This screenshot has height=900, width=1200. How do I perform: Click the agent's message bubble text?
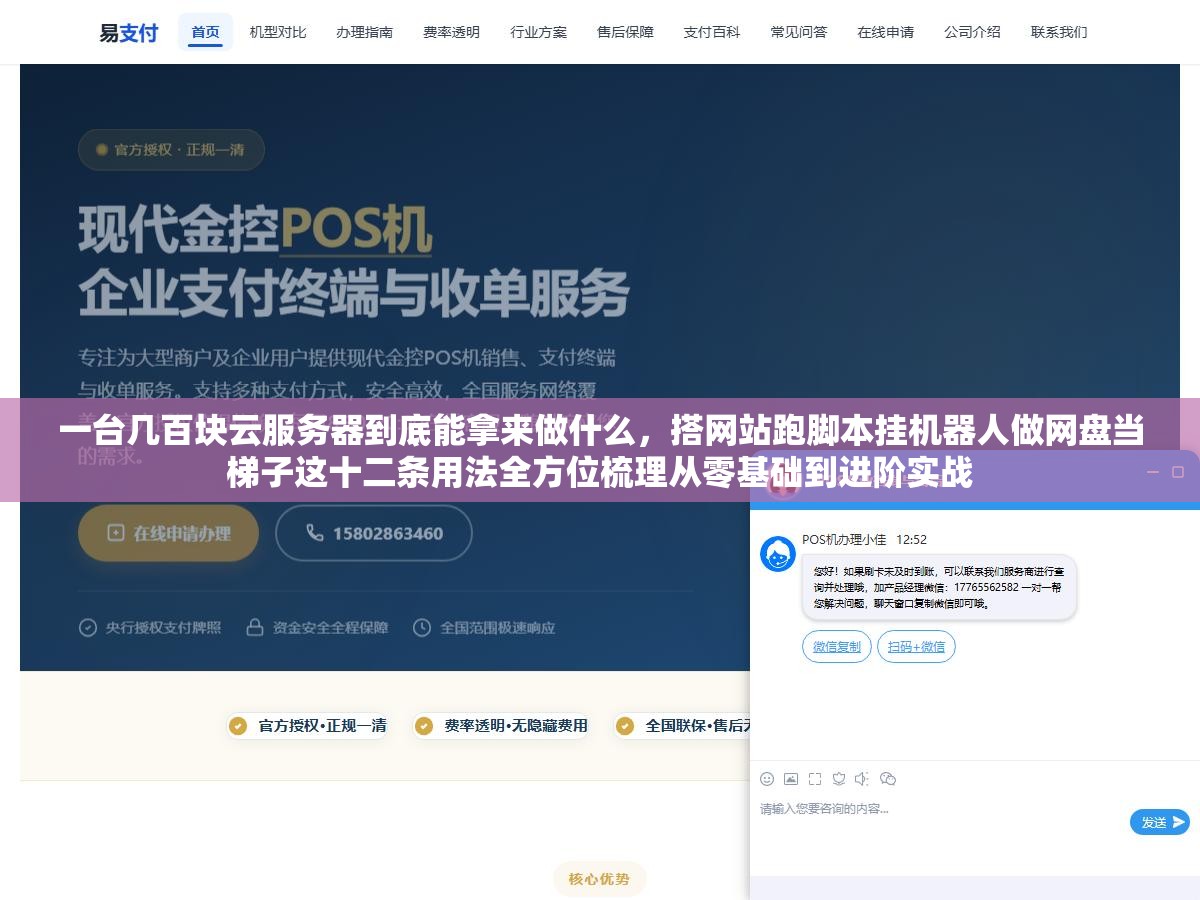pyautogui.click(x=939, y=588)
